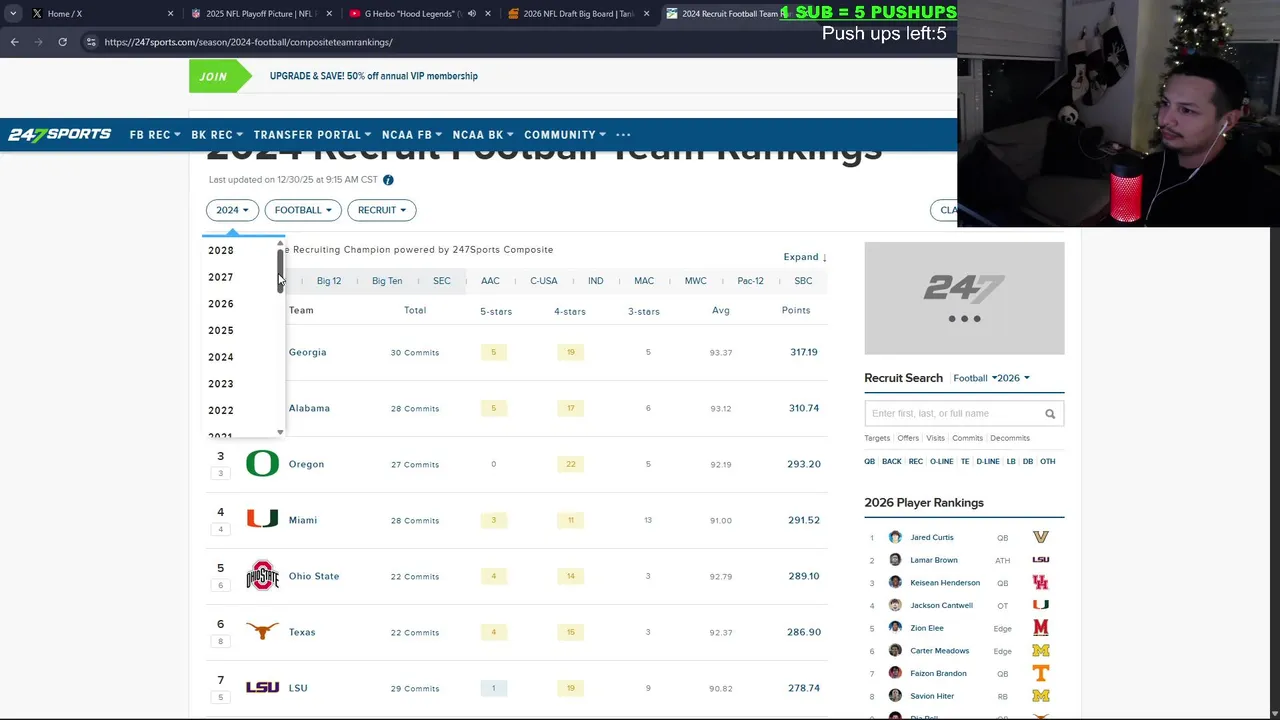Select 2027 in the year list
Viewport: 1280px width, 720px height.
(x=221, y=277)
